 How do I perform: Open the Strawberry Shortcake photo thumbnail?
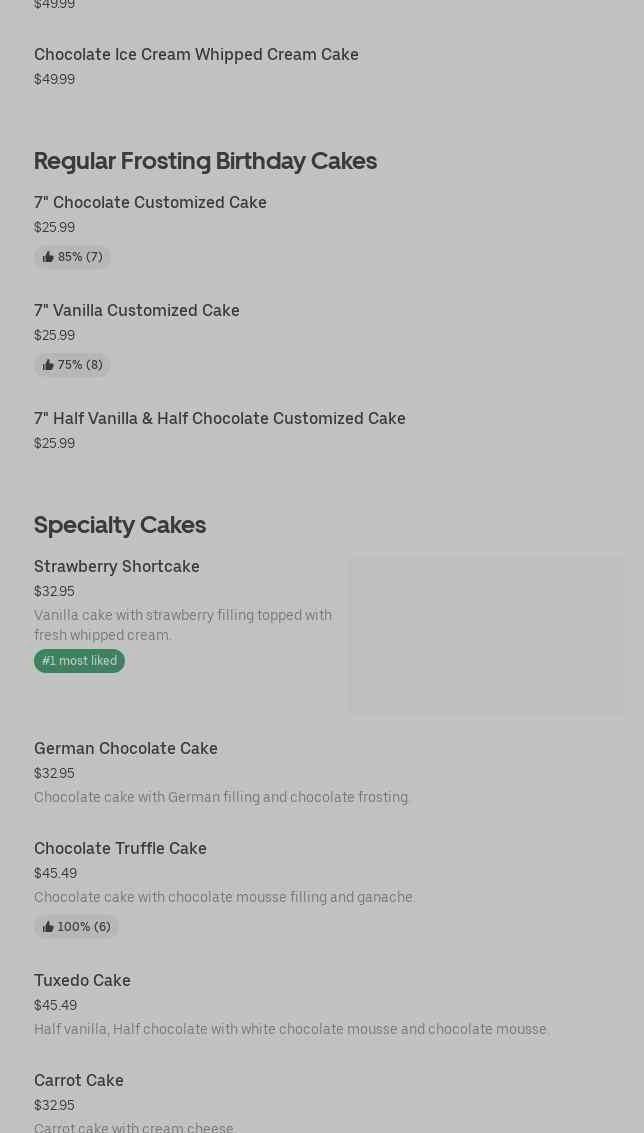(486, 635)
